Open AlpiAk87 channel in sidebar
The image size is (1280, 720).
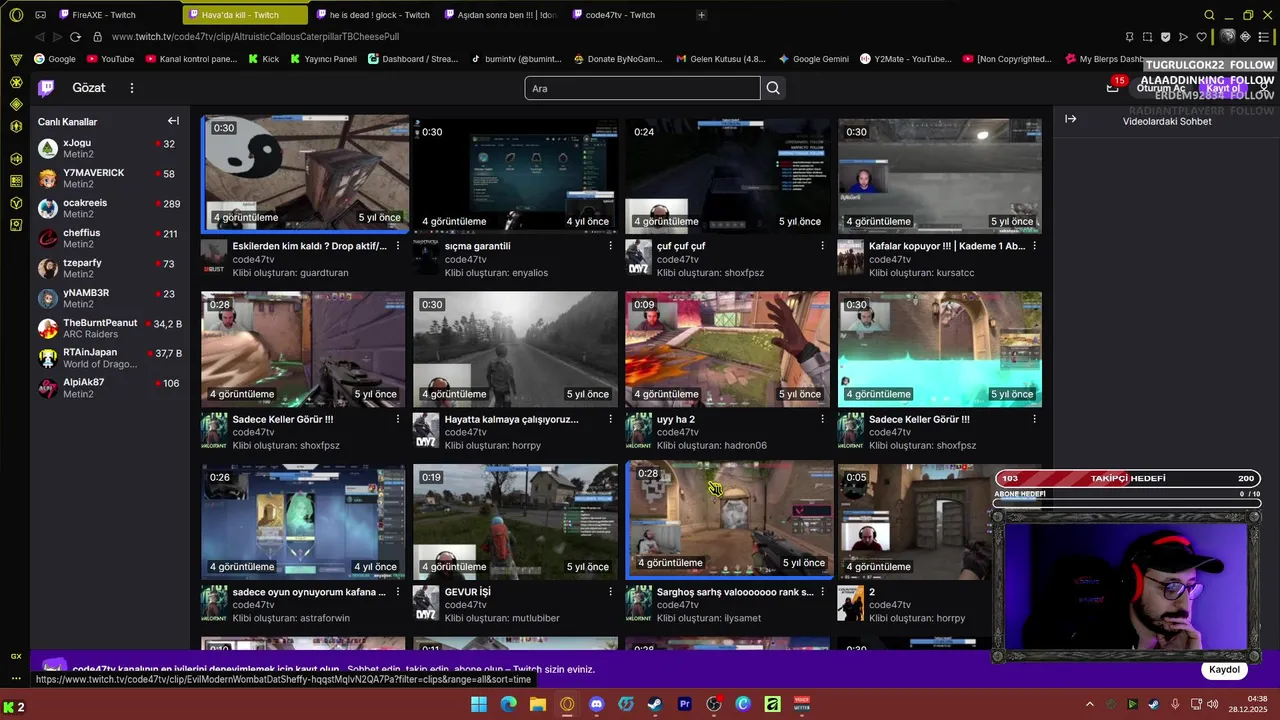(x=110, y=388)
